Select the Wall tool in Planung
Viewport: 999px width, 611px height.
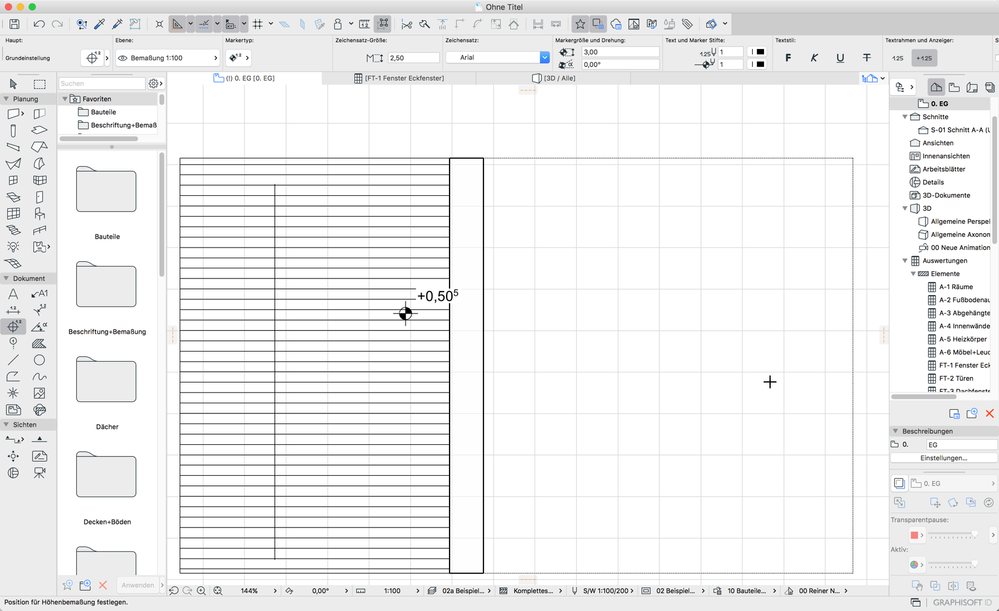13,114
